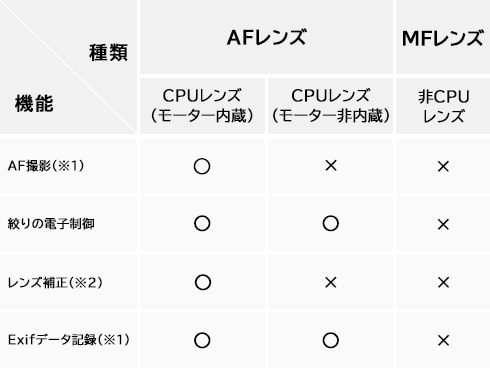Click cross icon for AF撮影 non-CPU lens
490x368 pixels.
(x=443, y=166)
